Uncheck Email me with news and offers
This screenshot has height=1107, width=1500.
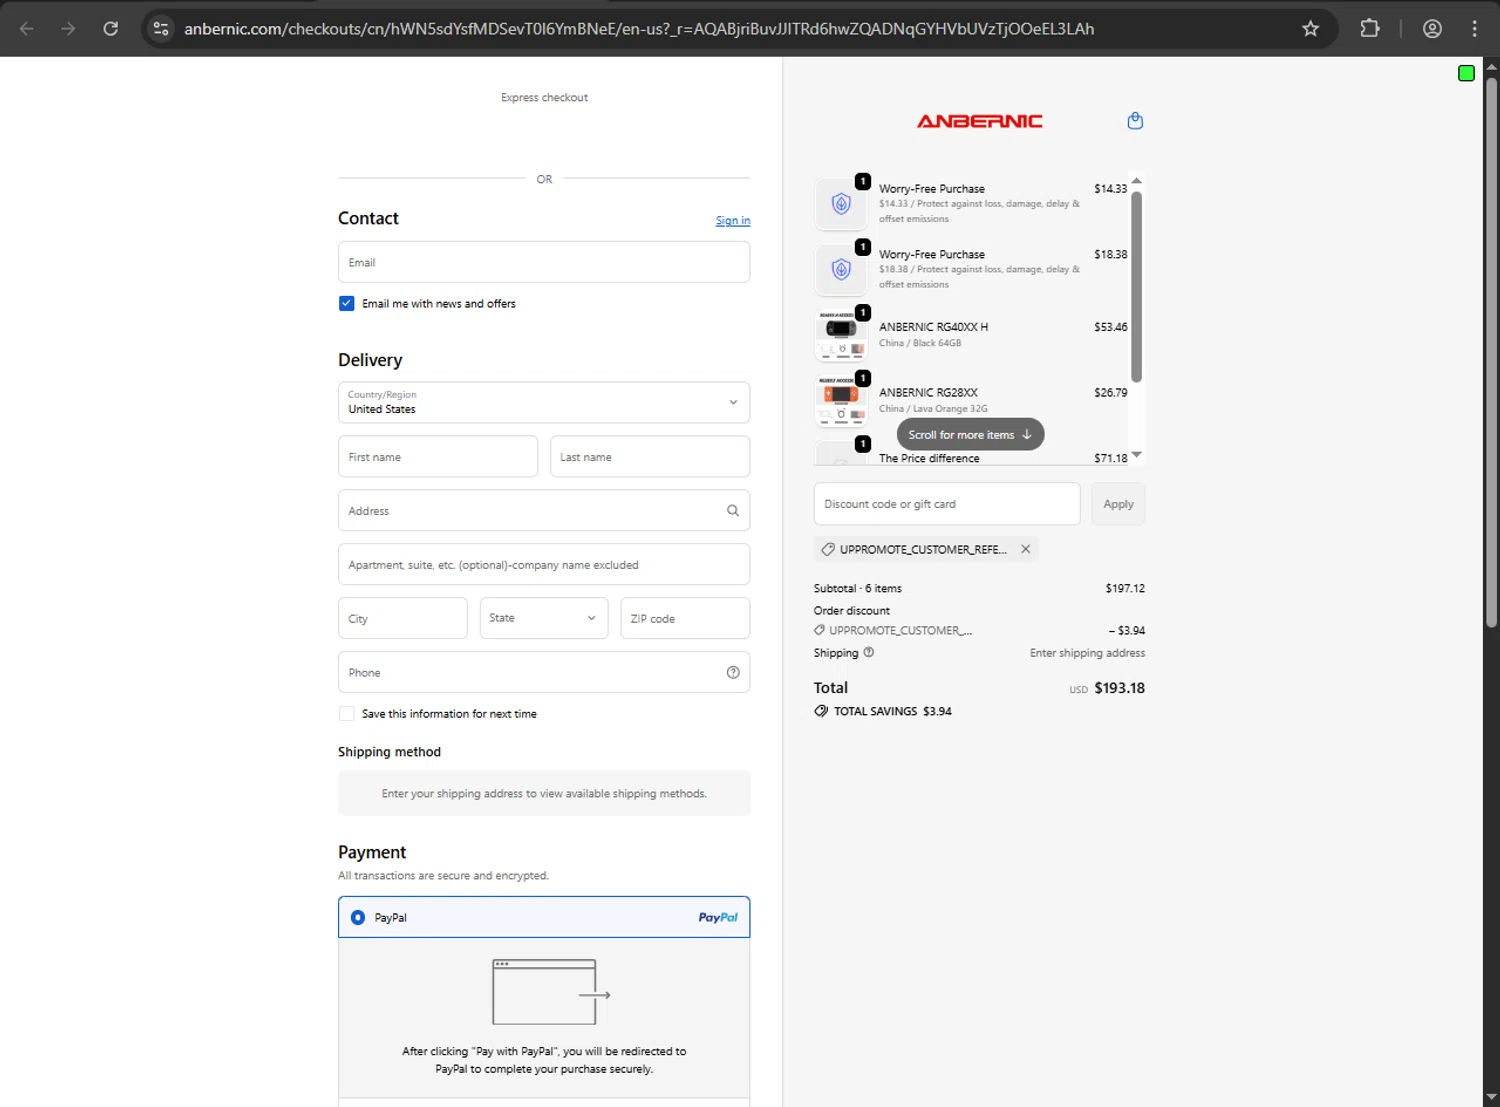pyautogui.click(x=347, y=304)
